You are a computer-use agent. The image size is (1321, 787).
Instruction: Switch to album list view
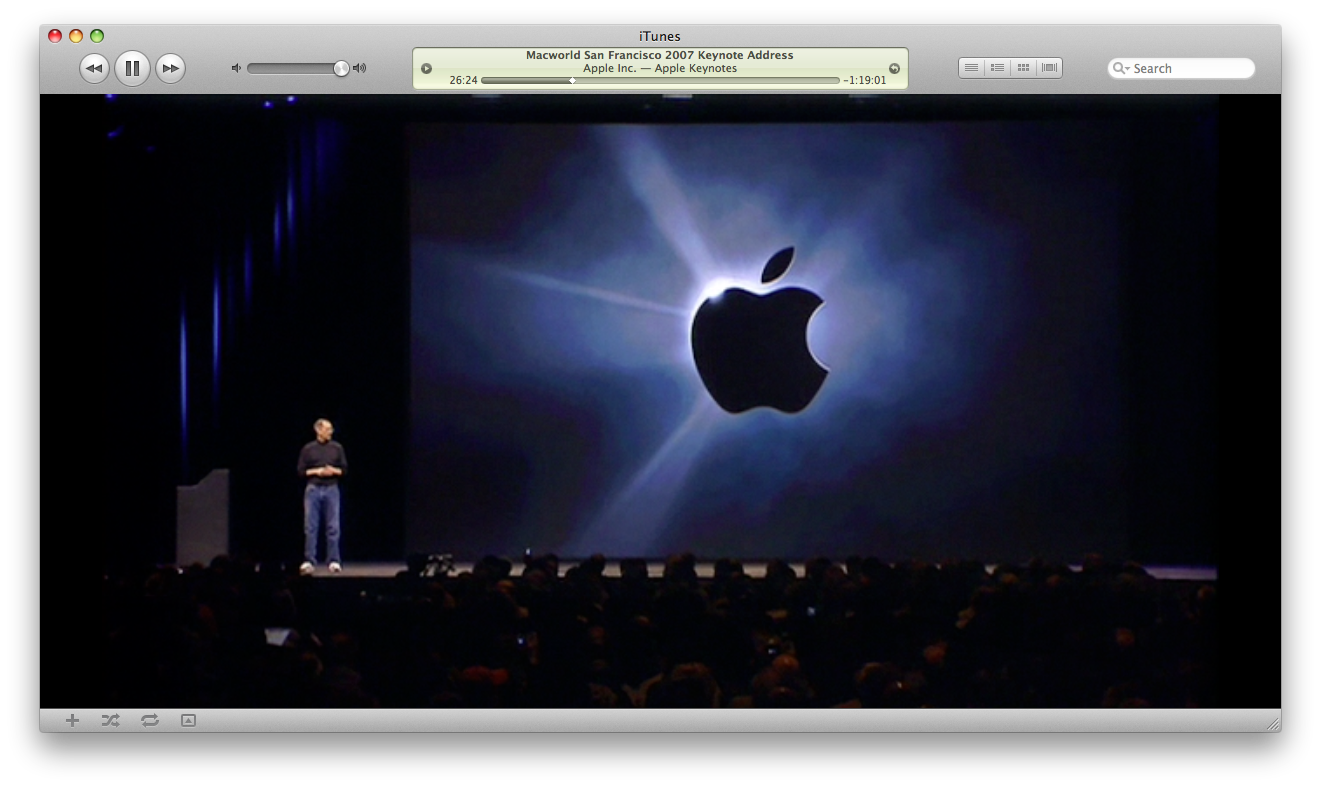(x=997, y=68)
